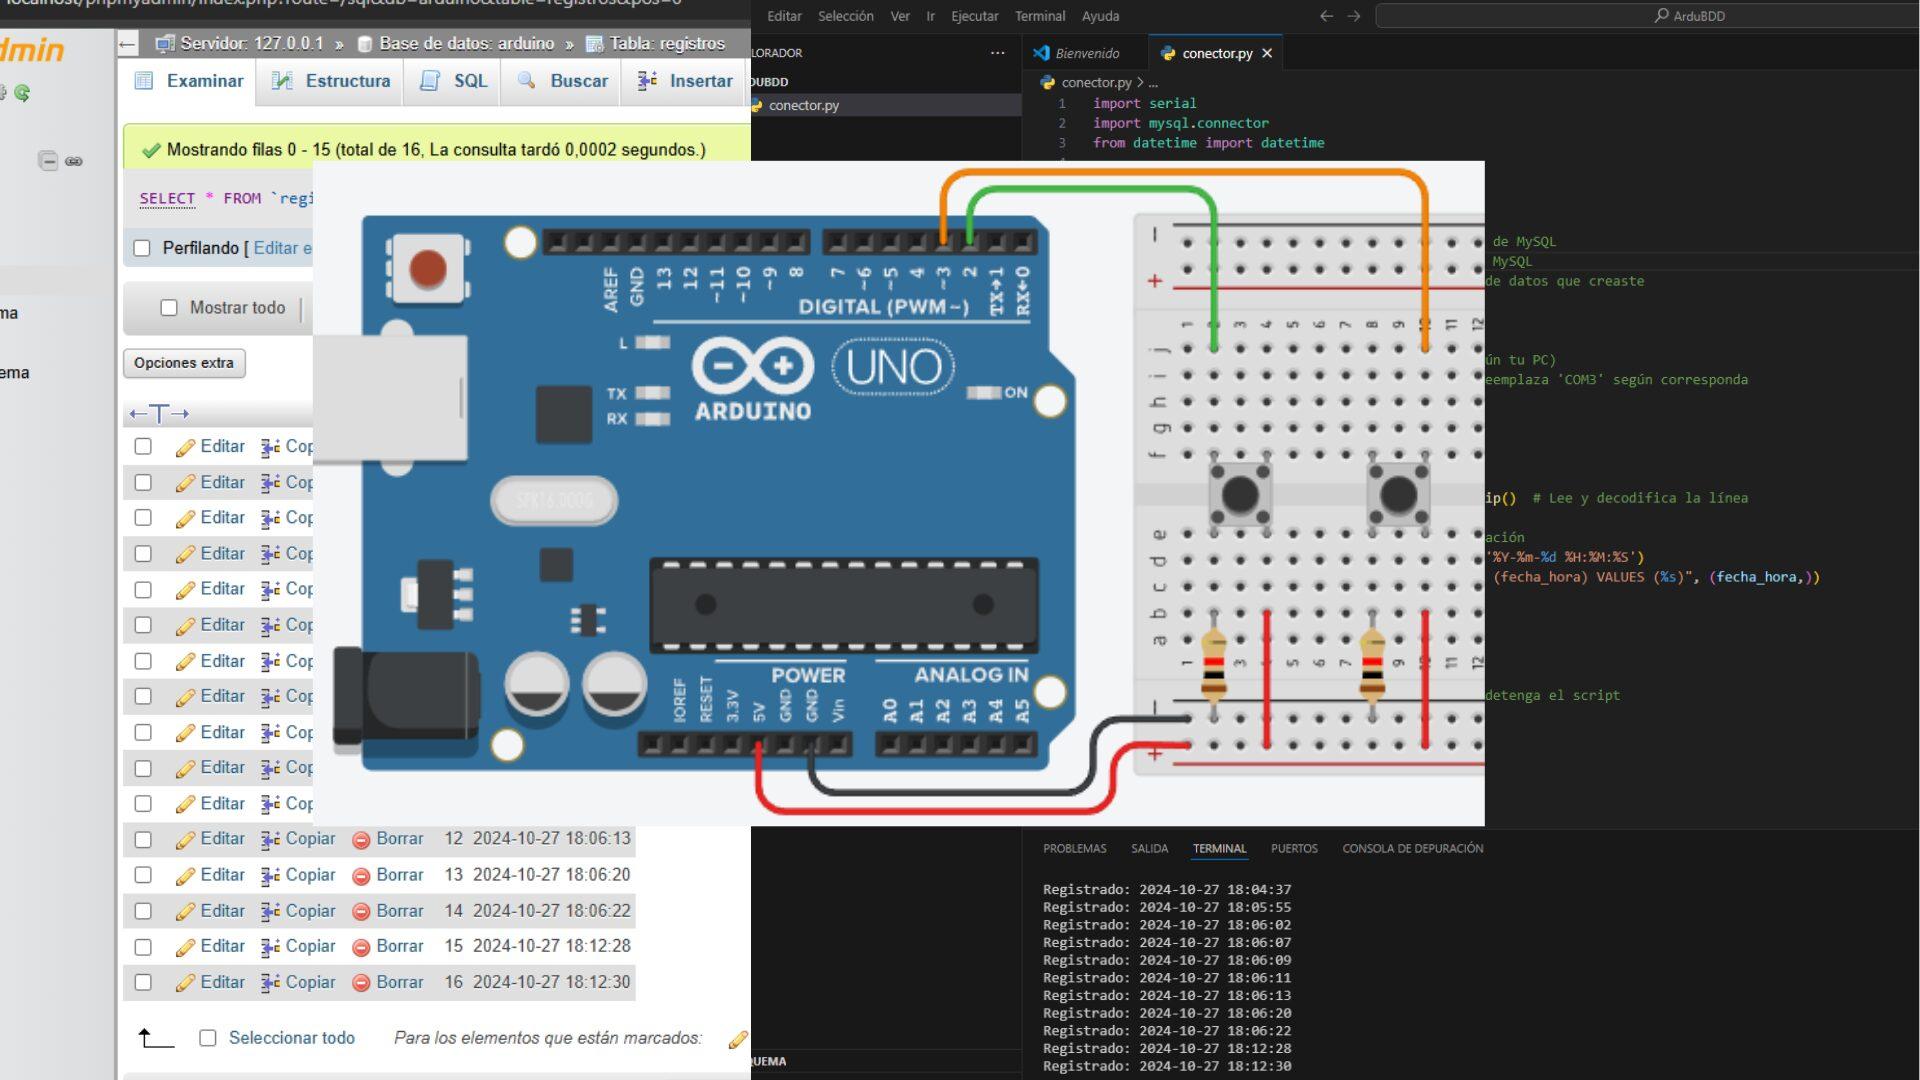Open the SELECT * FROM query link
1920x1080 pixels.
[167, 198]
